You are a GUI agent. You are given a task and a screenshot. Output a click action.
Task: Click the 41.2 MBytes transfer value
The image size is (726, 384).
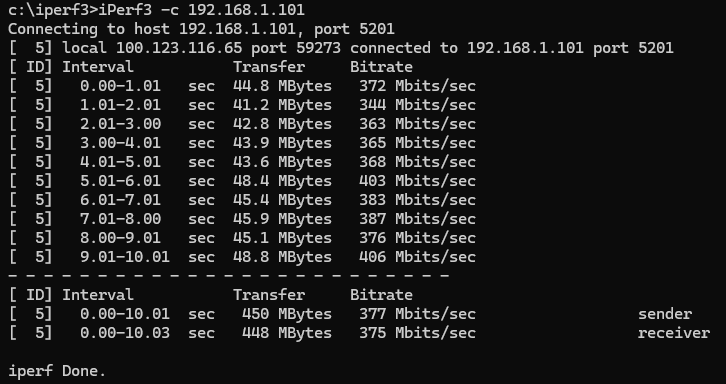pos(282,105)
